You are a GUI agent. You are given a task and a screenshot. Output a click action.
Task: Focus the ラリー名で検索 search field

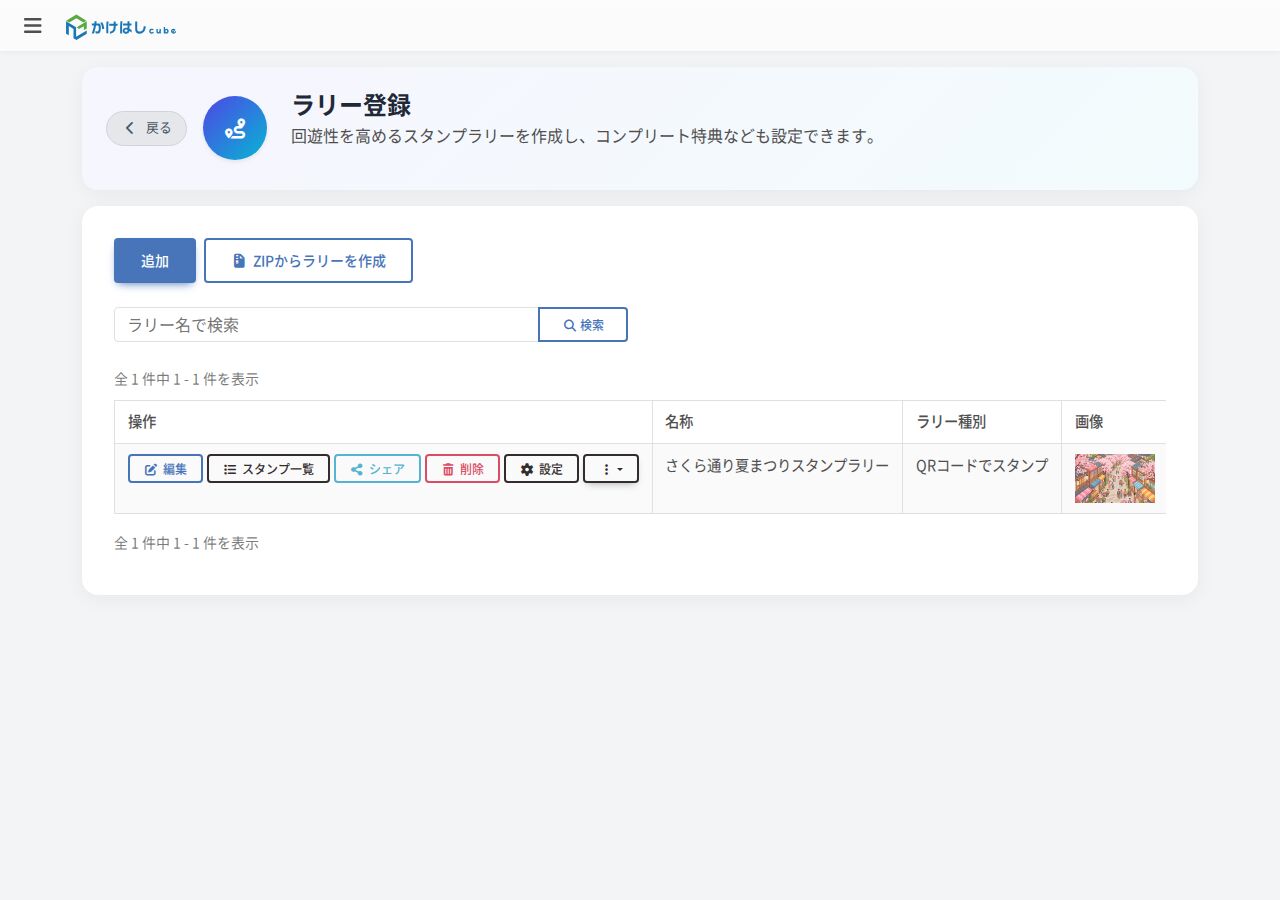[326, 325]
